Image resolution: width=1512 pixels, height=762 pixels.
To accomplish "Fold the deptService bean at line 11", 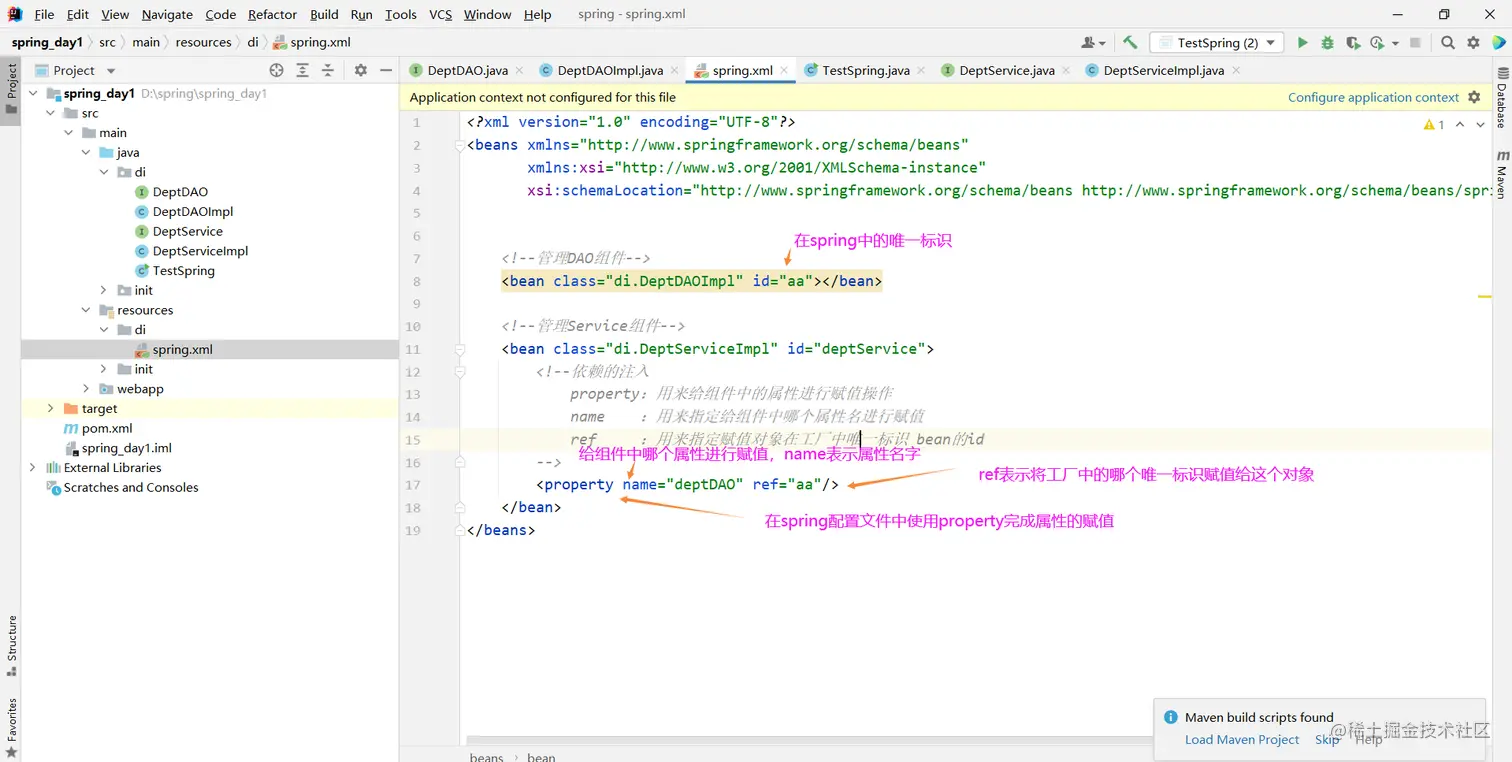I will [460, 349].
